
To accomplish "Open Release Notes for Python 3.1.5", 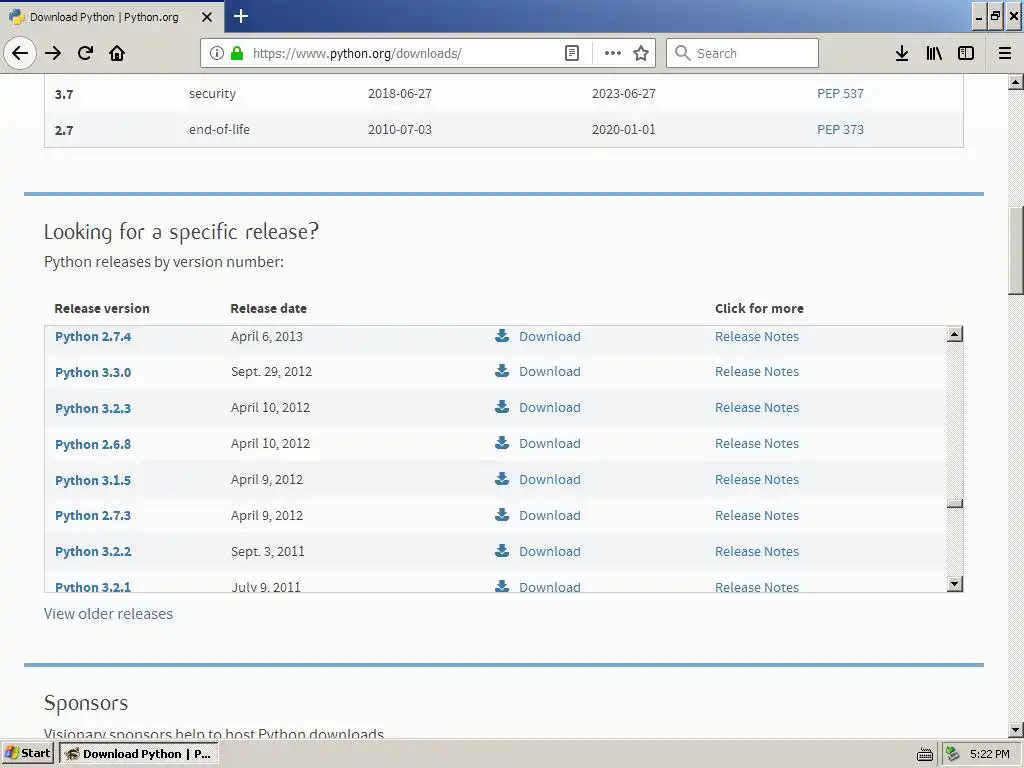I will [x=756, y=479].
